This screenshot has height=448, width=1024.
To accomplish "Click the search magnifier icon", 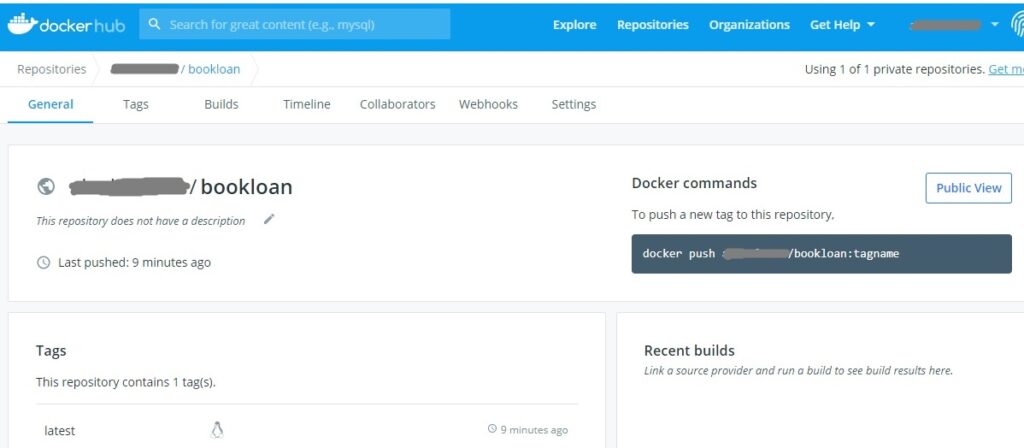I will pyautogui.click(x=154, y=24).
